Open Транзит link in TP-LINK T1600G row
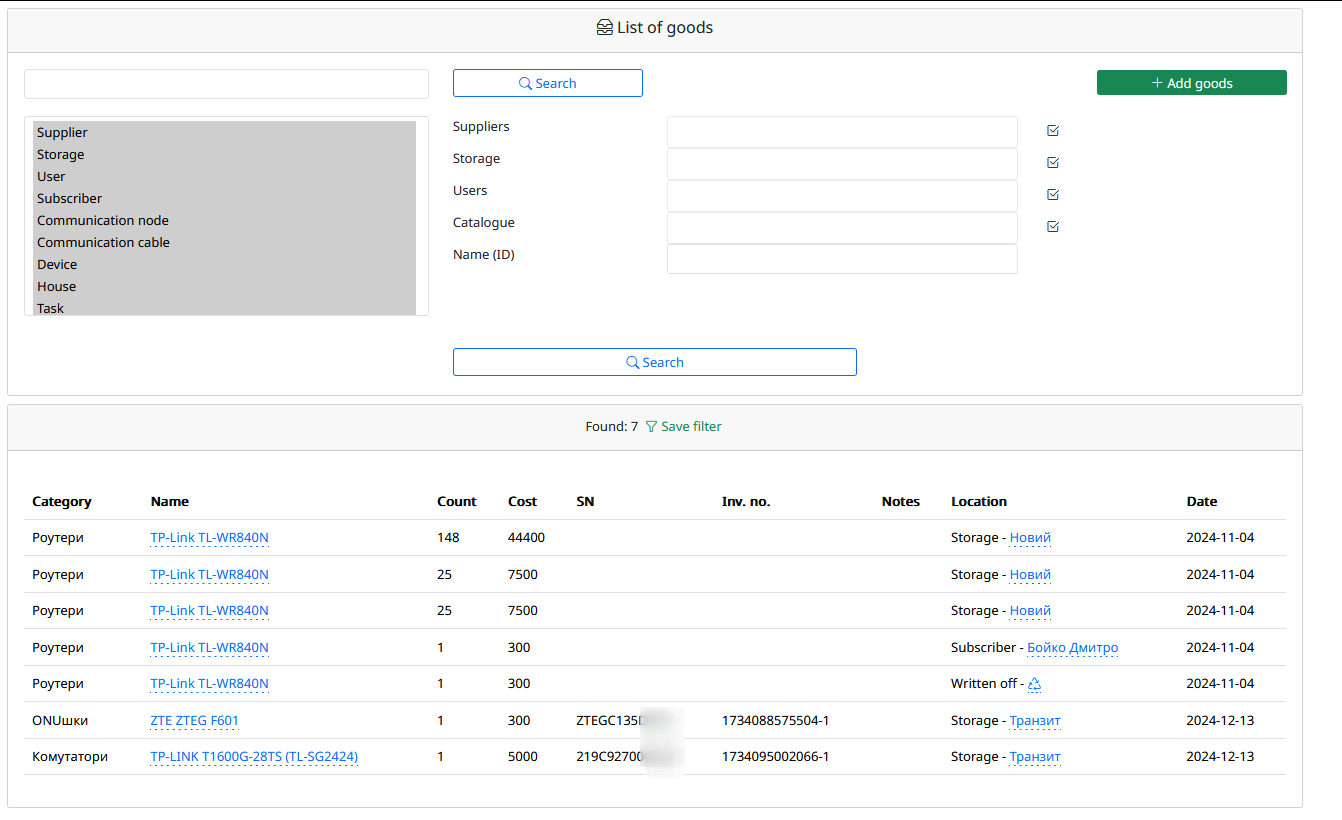This screenshot has height=820, width=1342. pos(1035,757)
